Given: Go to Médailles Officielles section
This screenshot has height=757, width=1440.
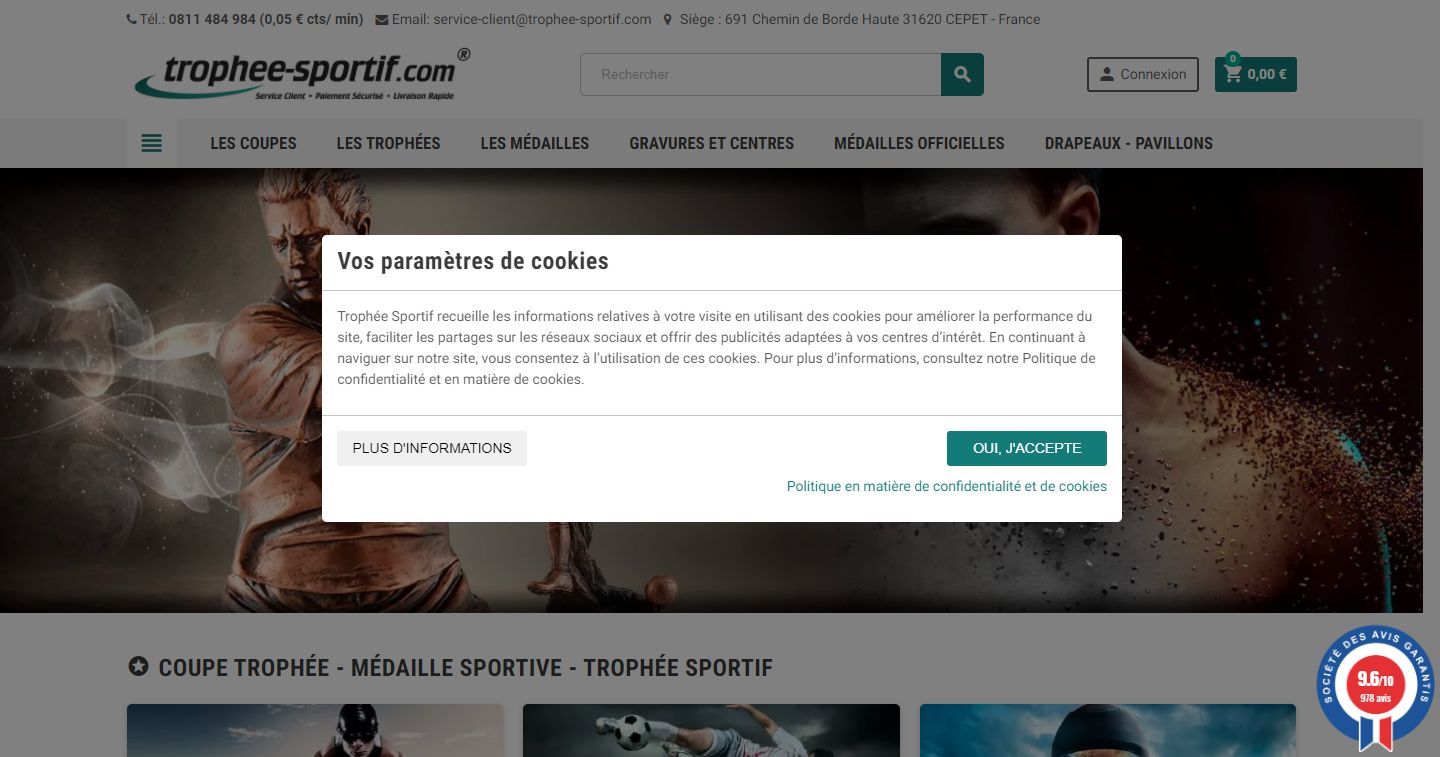Looking at the screenshot, I should pos(919,143).
